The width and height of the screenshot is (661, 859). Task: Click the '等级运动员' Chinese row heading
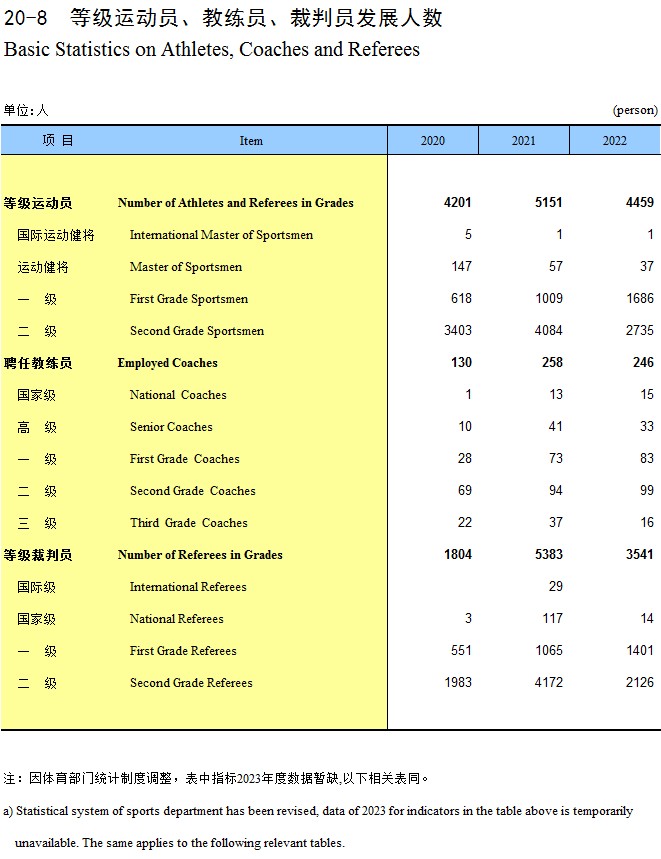pos(38,203)
